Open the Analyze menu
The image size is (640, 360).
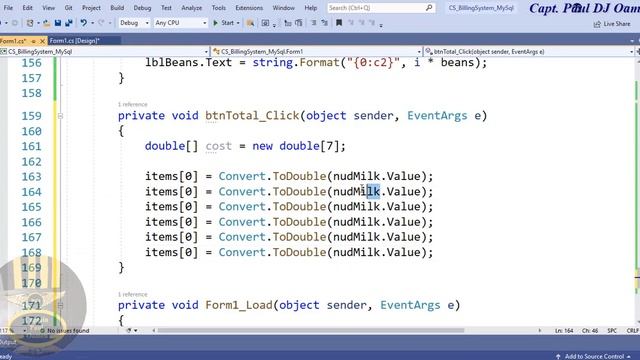point(191,8)
